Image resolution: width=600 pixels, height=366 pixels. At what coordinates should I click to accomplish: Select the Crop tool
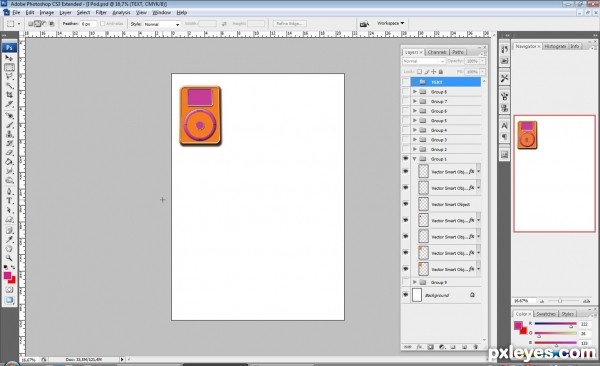(x=9, y=95)
